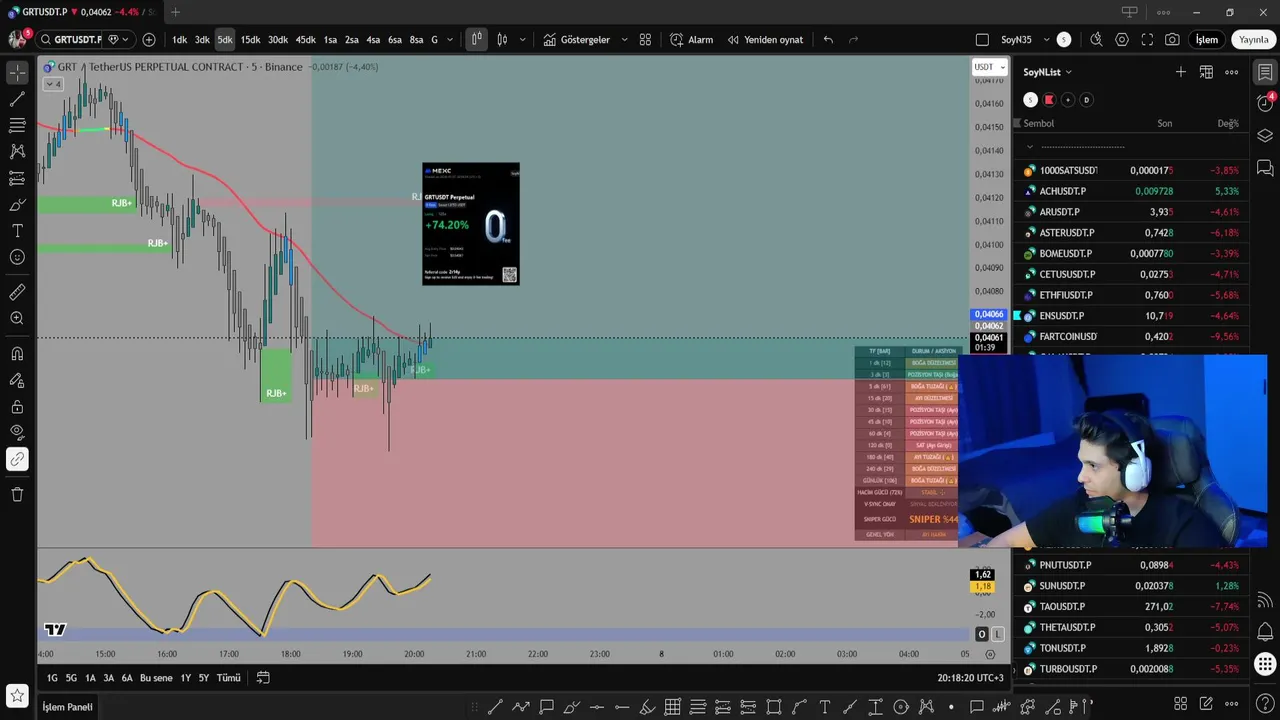Select the TAOUSDT.P watchlist row
The width and height of the screenshot is (1280, 720).
[x=1130, y=606]
